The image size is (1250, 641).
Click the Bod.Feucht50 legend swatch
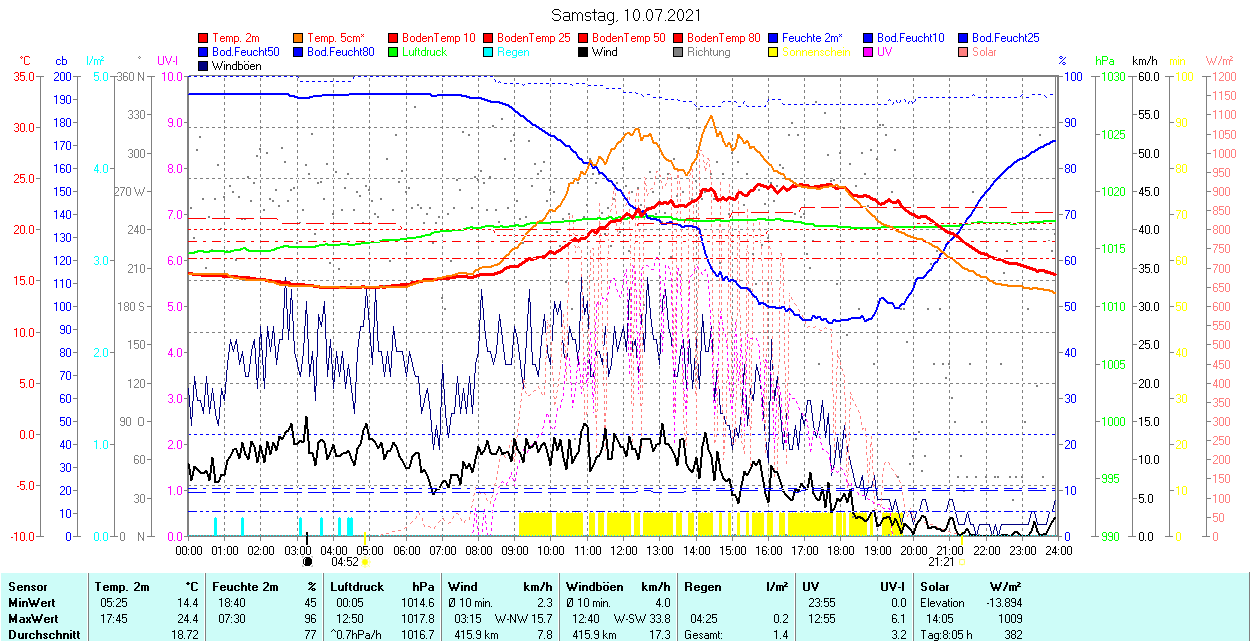(204, 52)
